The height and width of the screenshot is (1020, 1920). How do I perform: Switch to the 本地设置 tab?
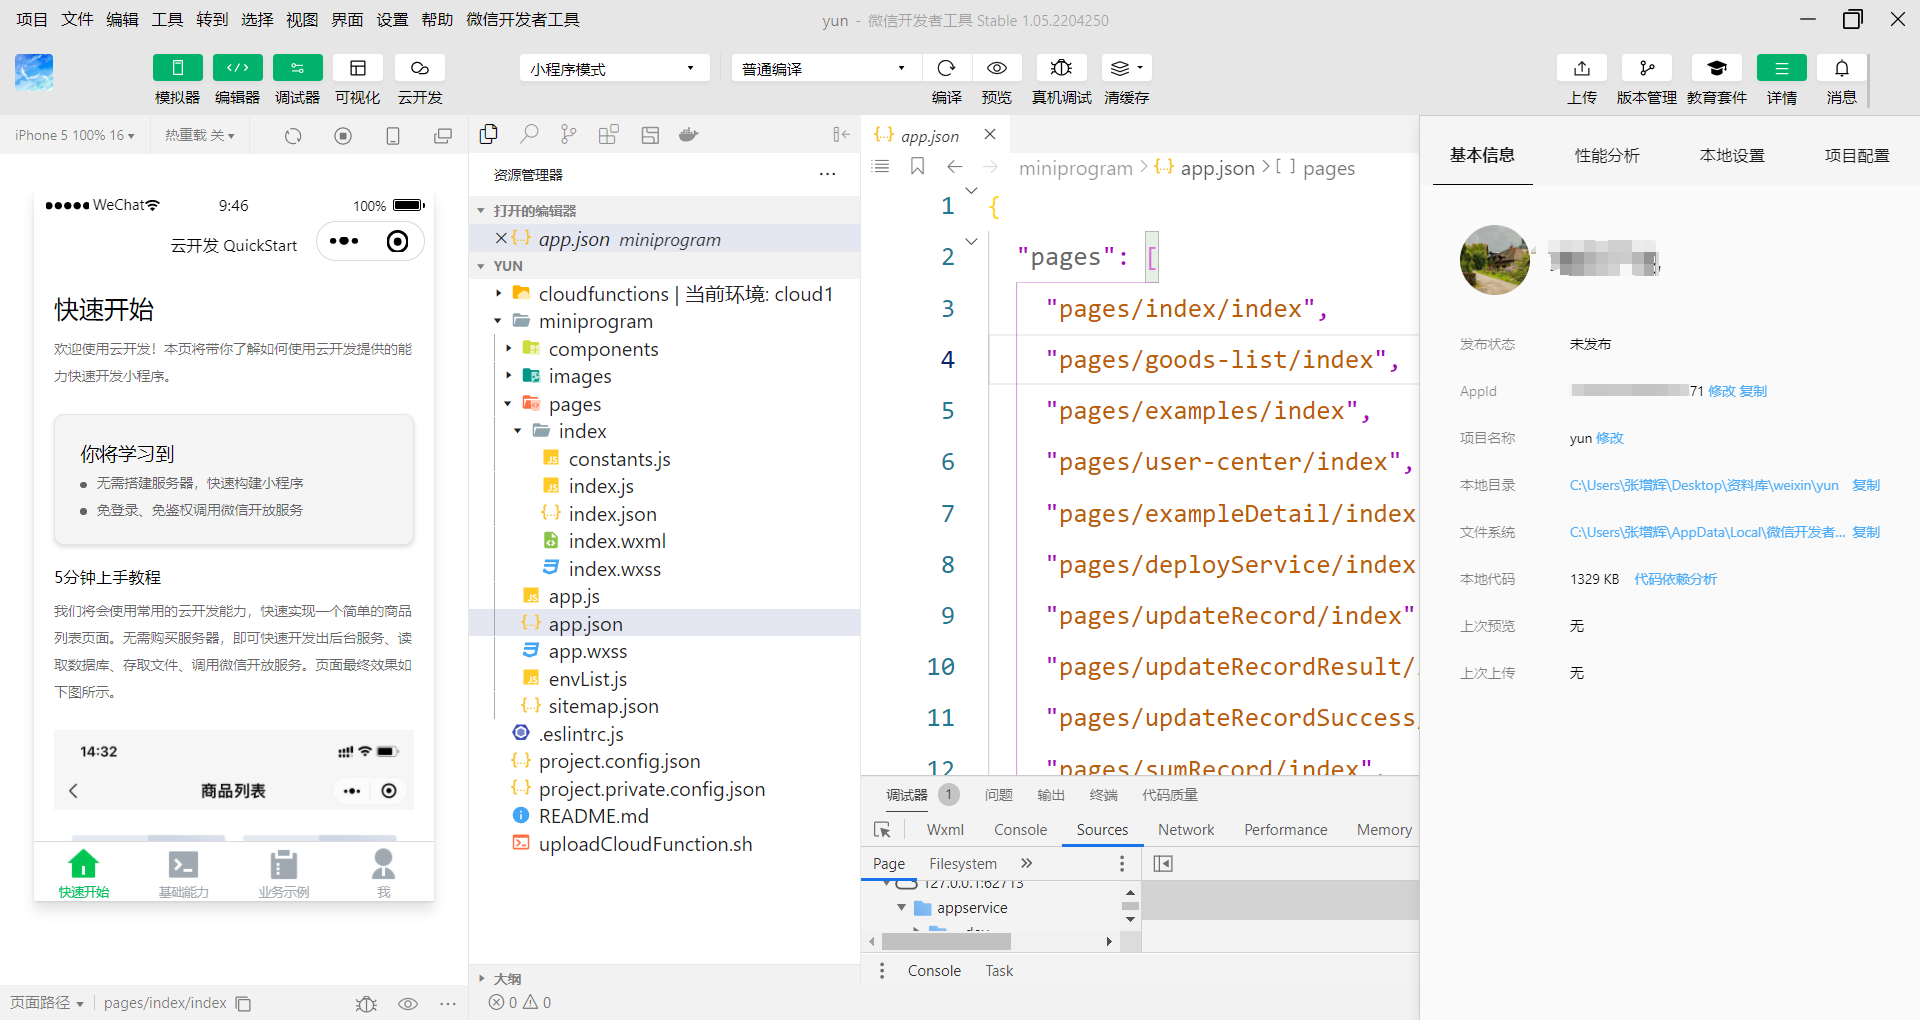[x=1732, y=156]
